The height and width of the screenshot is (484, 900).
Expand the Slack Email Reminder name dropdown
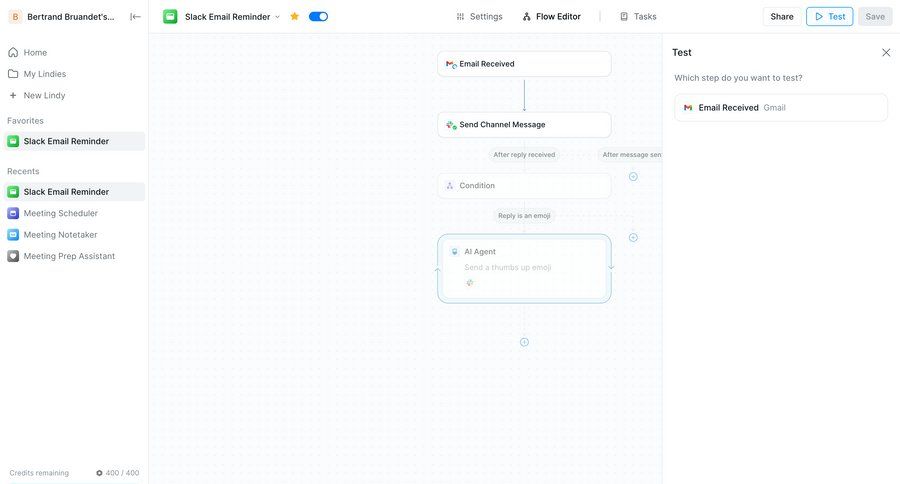277,17
